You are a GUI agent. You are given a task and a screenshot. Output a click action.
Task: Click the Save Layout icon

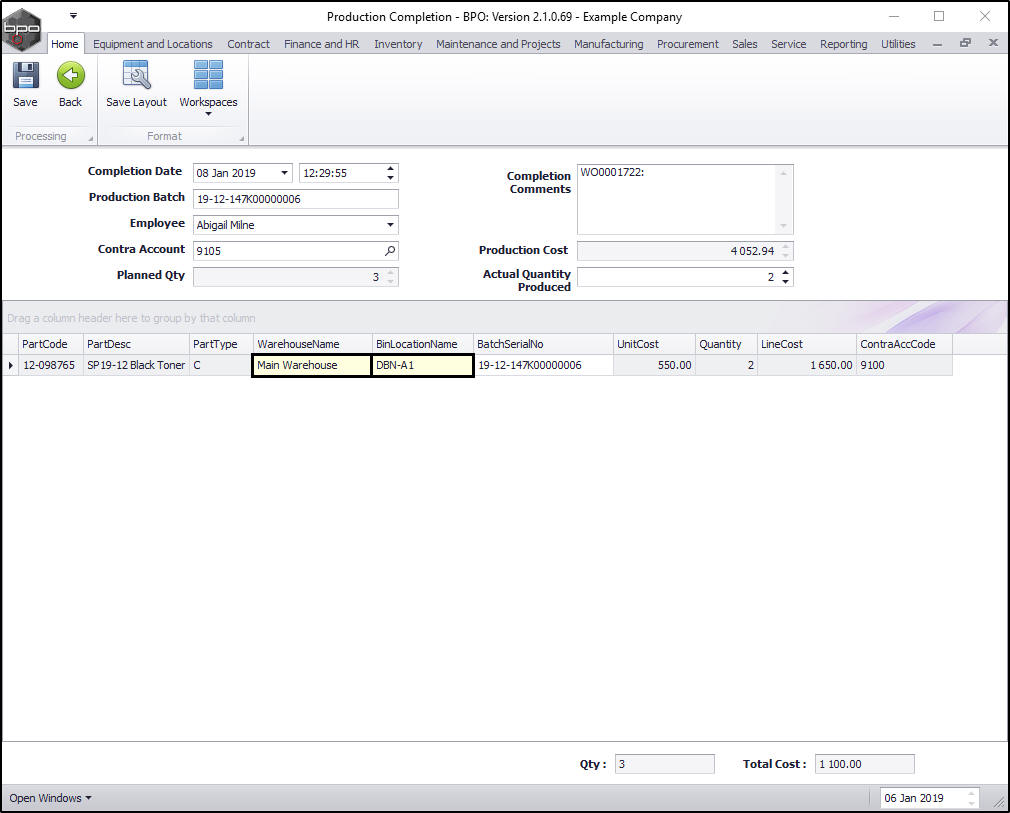(x=137, y=75)
